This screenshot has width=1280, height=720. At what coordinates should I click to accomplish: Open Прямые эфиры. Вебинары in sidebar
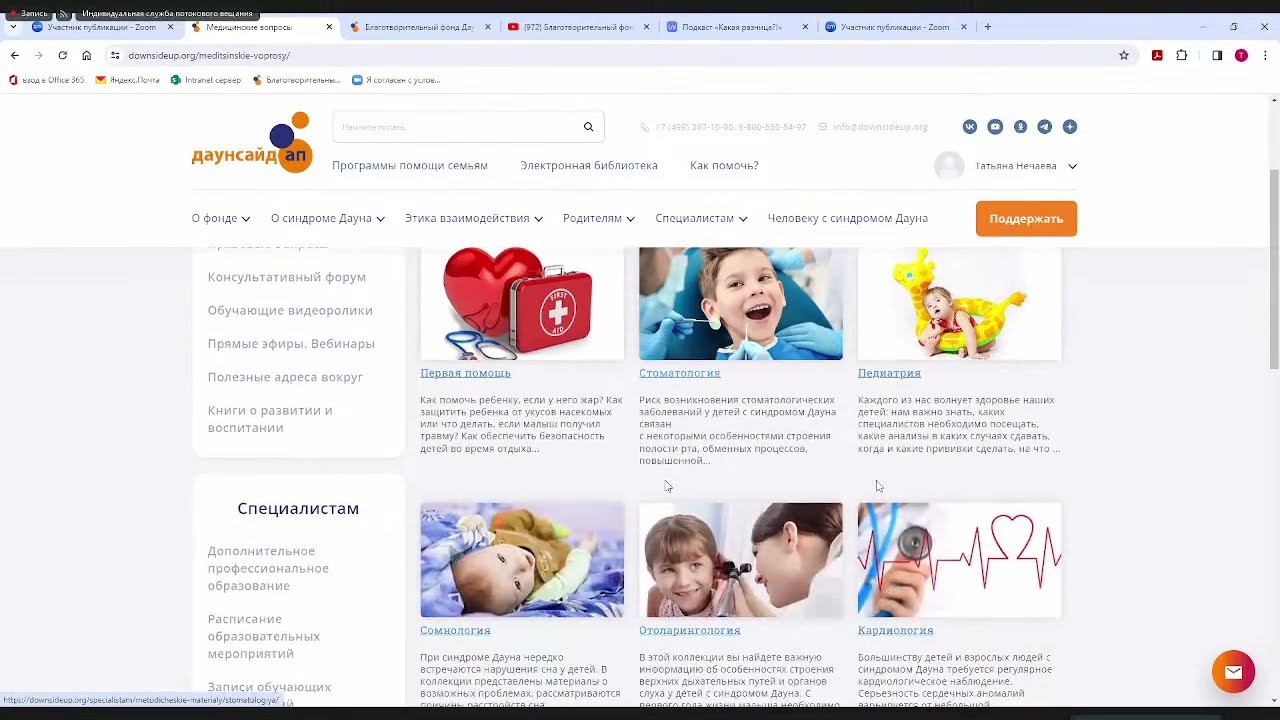291,344
